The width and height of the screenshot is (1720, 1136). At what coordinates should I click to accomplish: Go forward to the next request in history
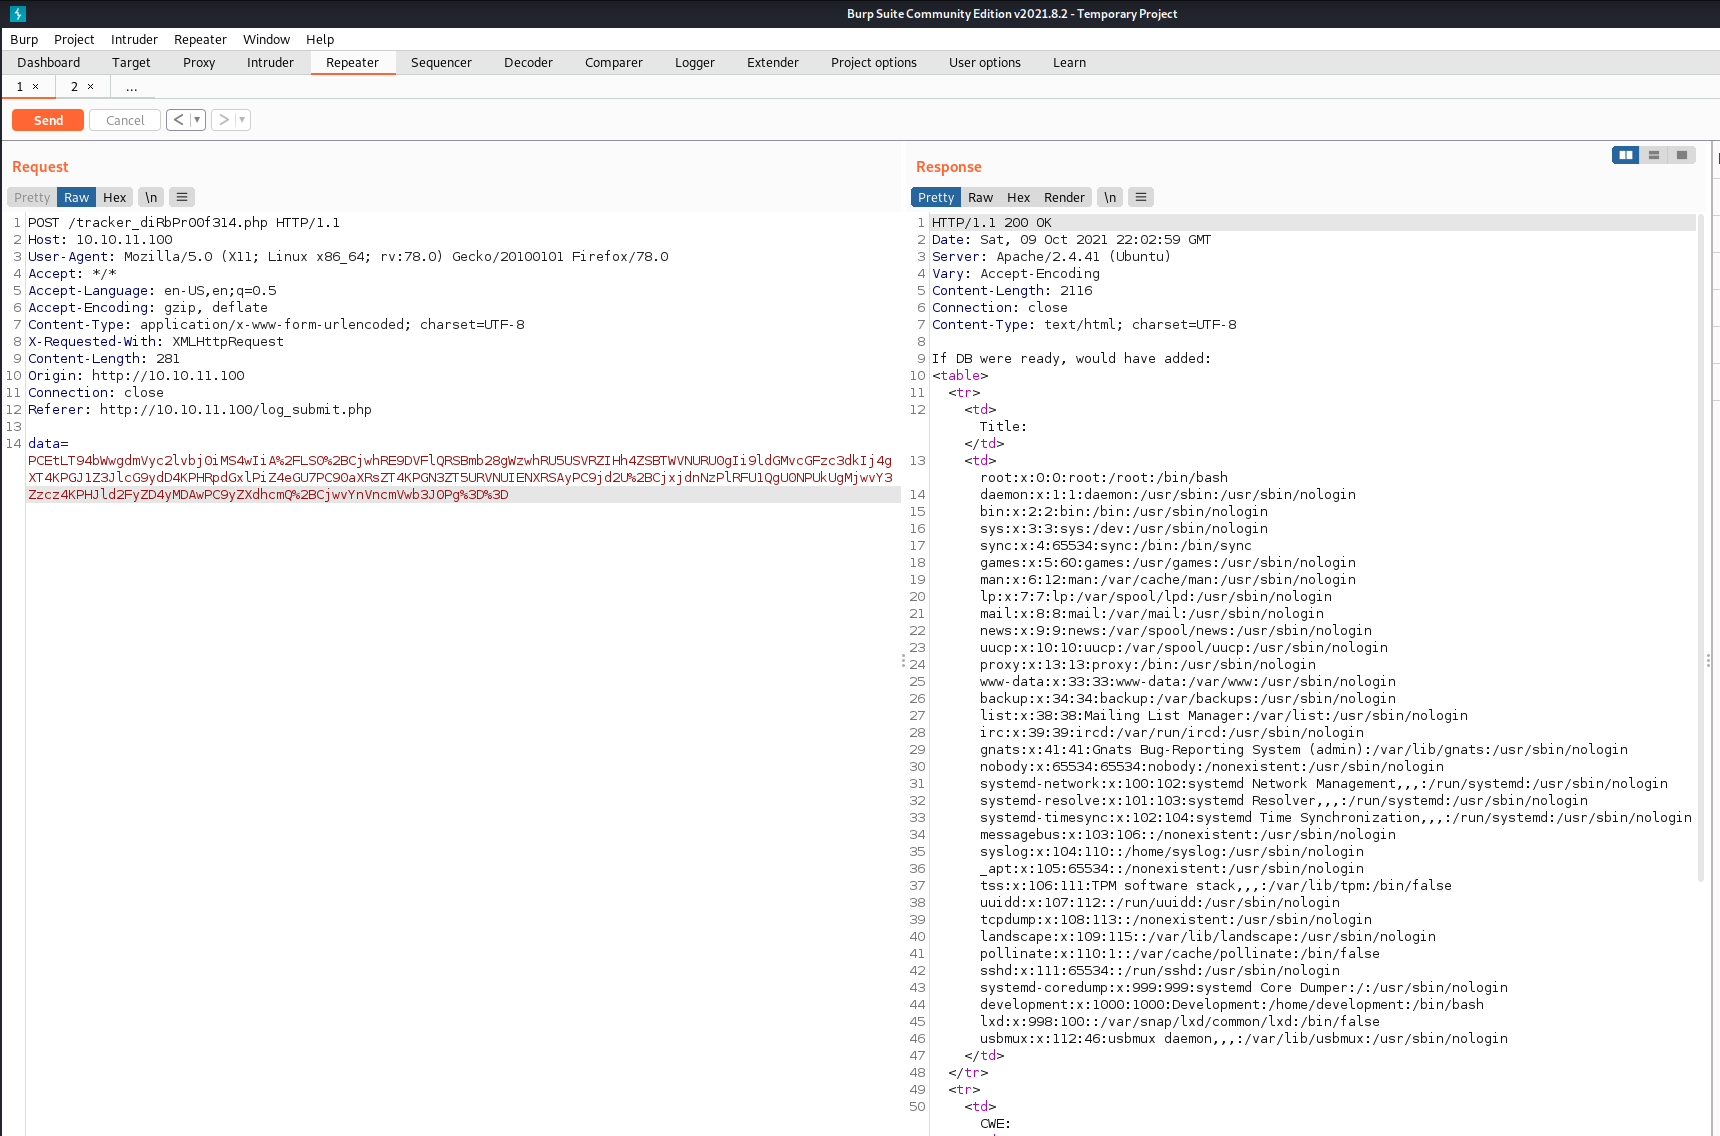tap(224, 120)
